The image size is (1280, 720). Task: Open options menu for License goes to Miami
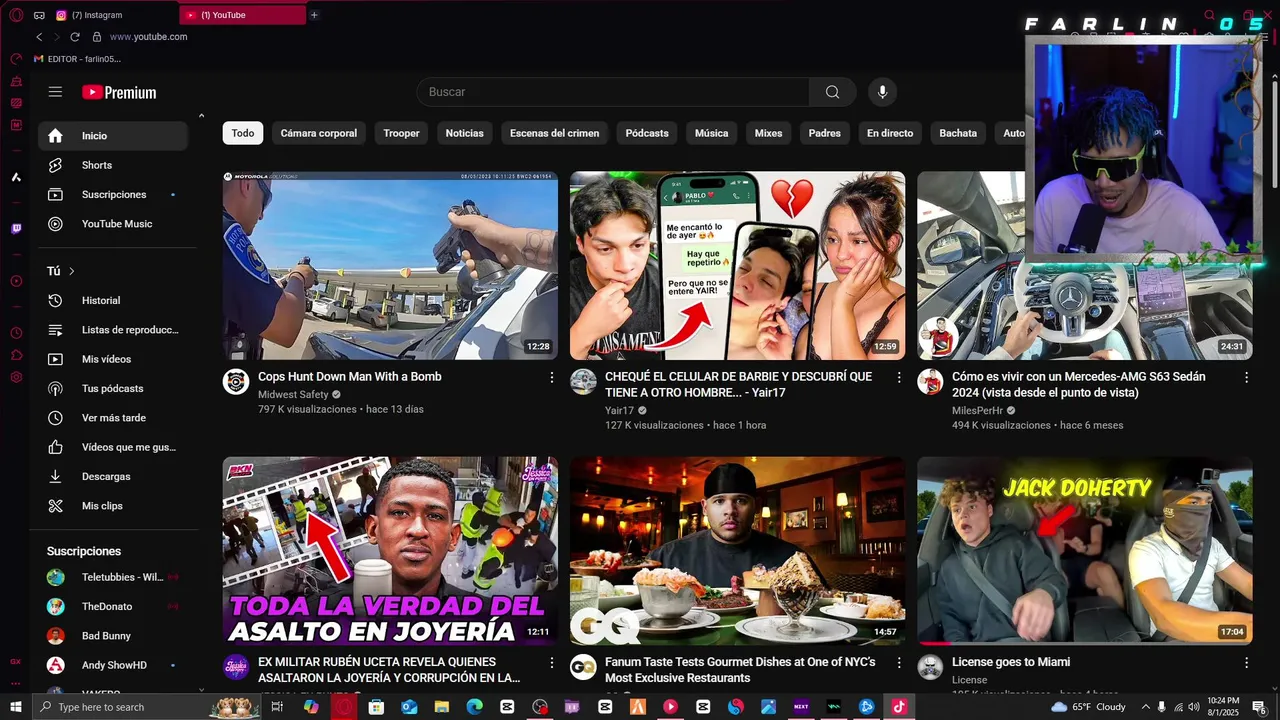[1246, 662]
